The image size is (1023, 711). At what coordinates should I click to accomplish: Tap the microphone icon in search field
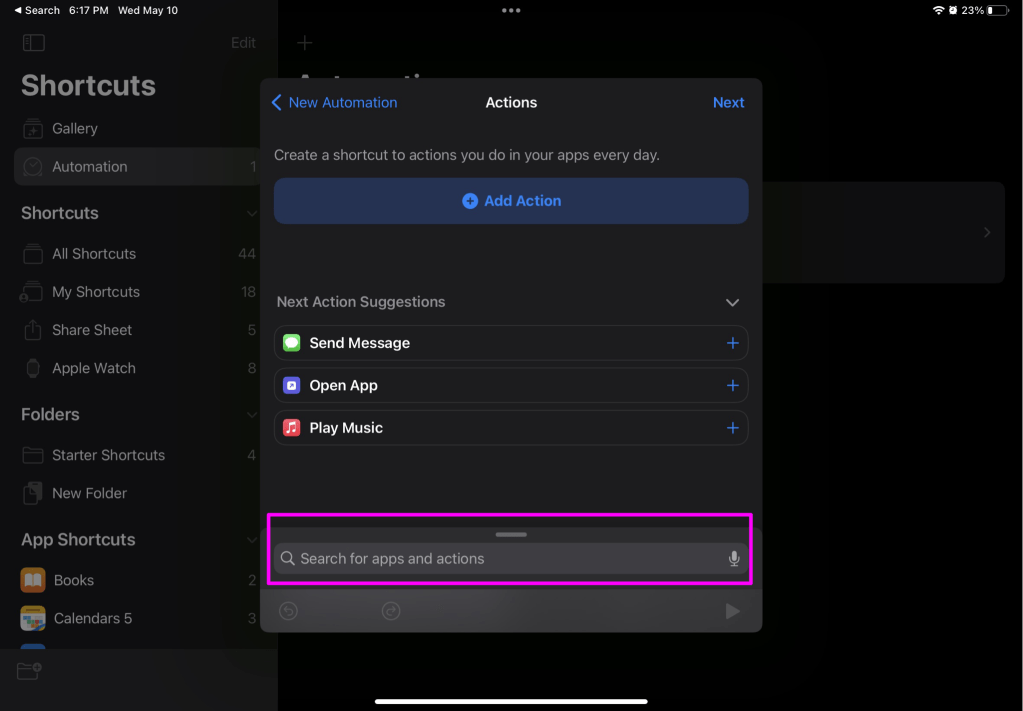pos(734,559)
